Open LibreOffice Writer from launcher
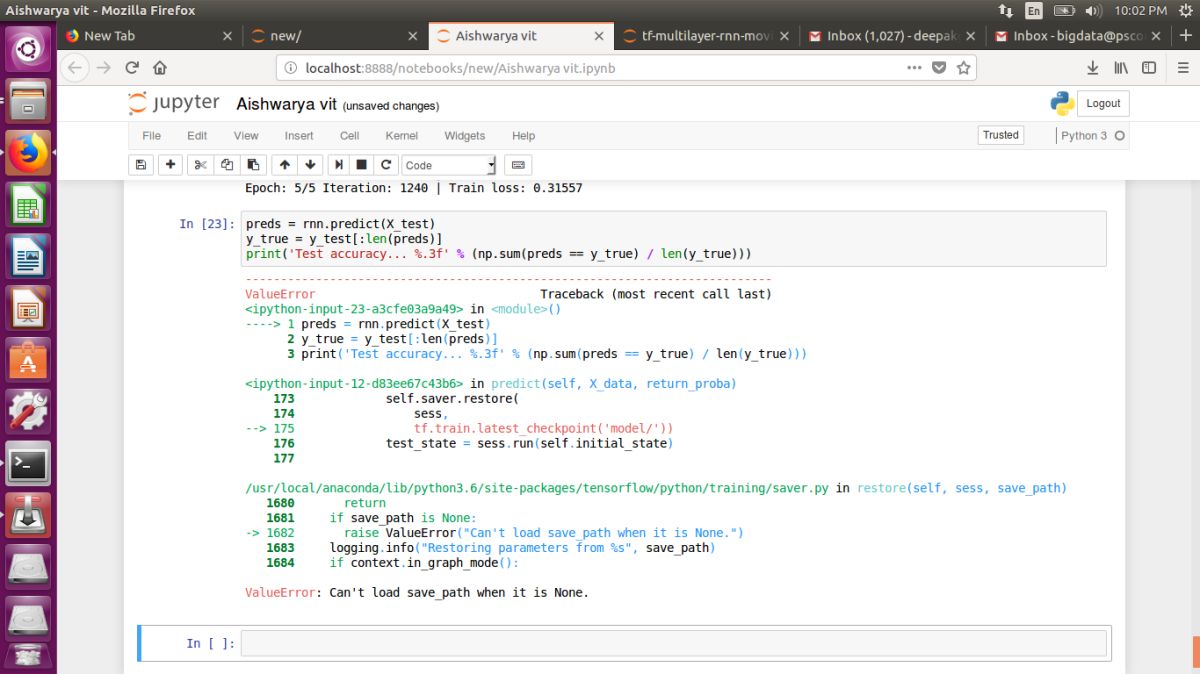The image size is (1200, 674). [x=28, y=257]
